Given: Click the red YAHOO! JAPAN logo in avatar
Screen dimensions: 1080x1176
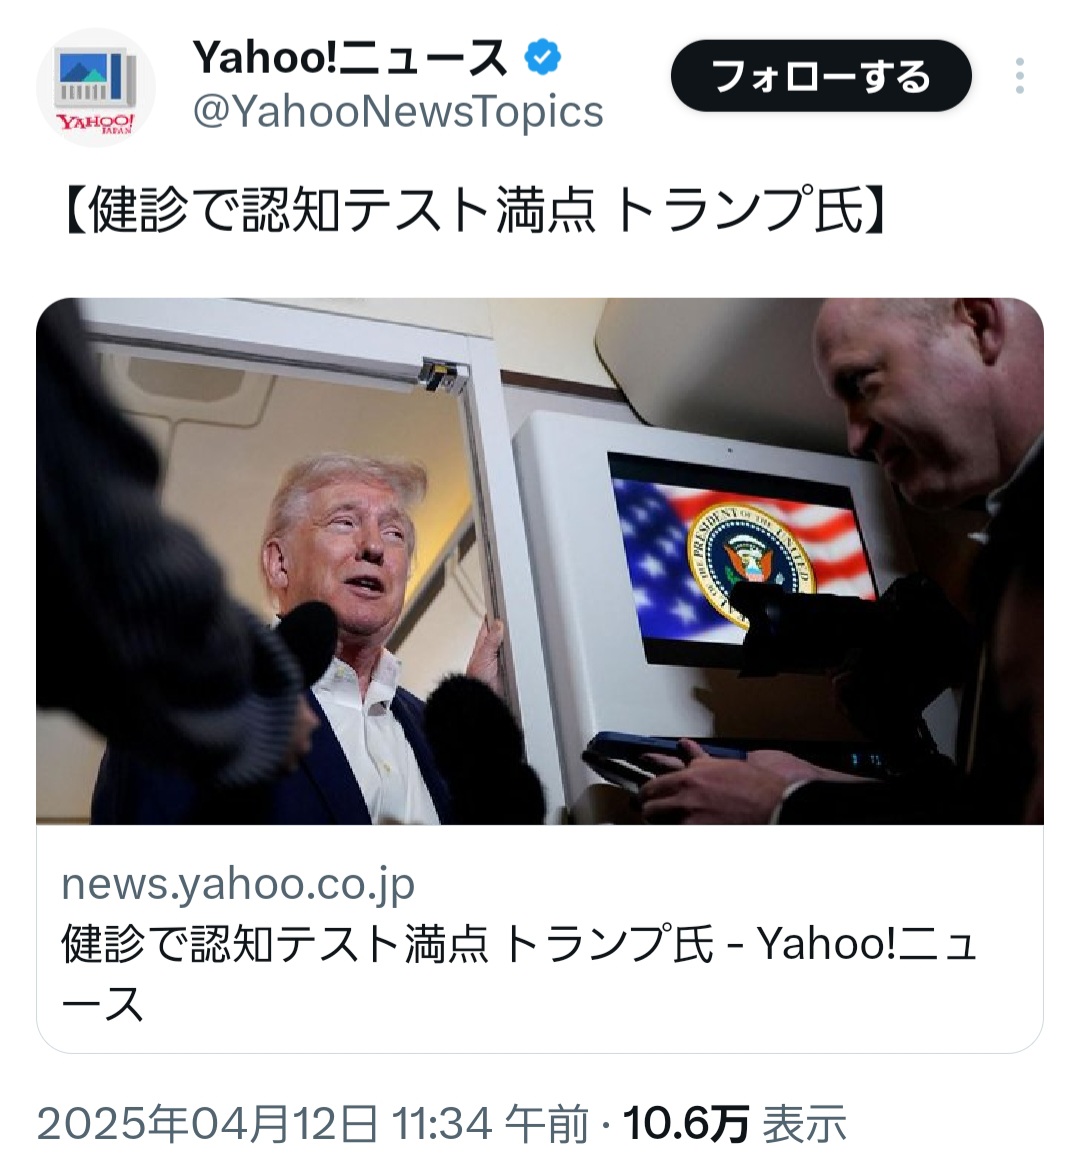Looking at the screenshot, I should (96, 123).
